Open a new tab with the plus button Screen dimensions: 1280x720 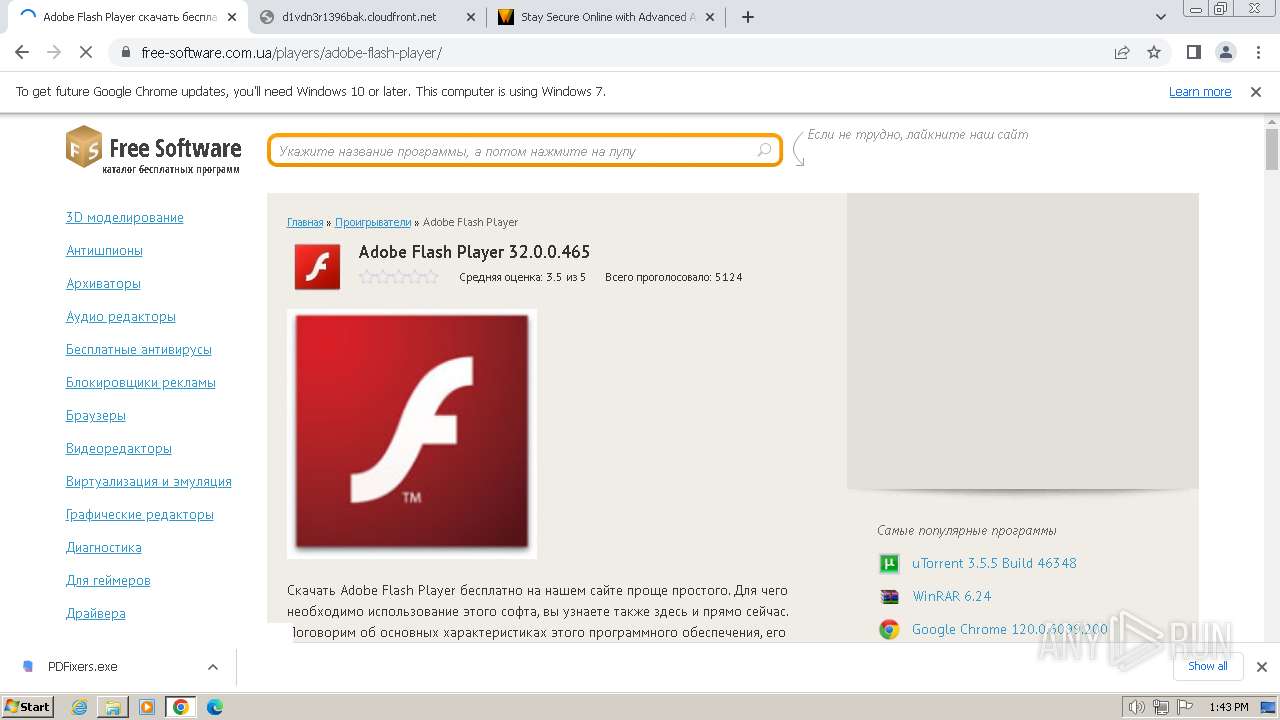point(747,17)
